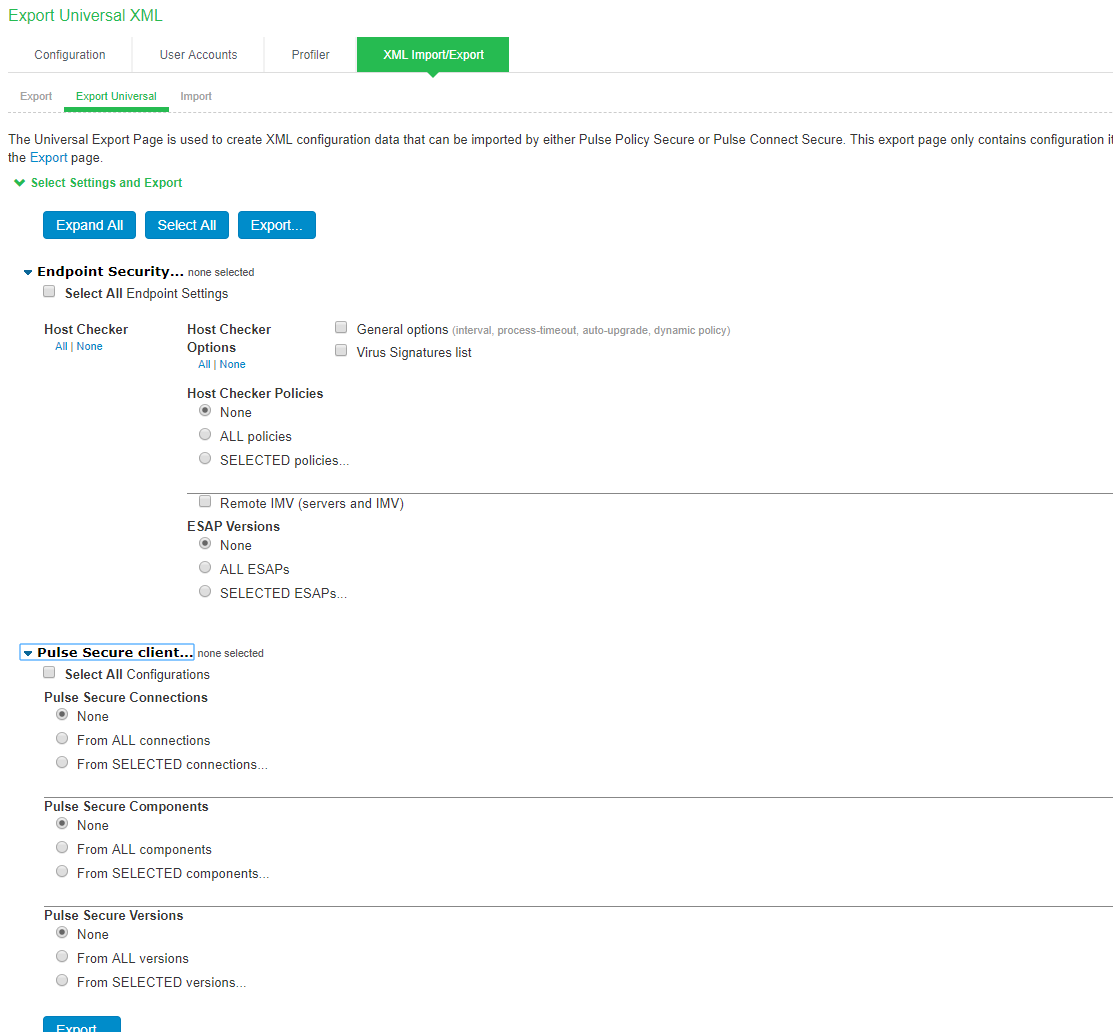The height and width of the screenshot is (1032, 1113).
Task: Select the XML Import/Export tab
Action: (433, 55)
